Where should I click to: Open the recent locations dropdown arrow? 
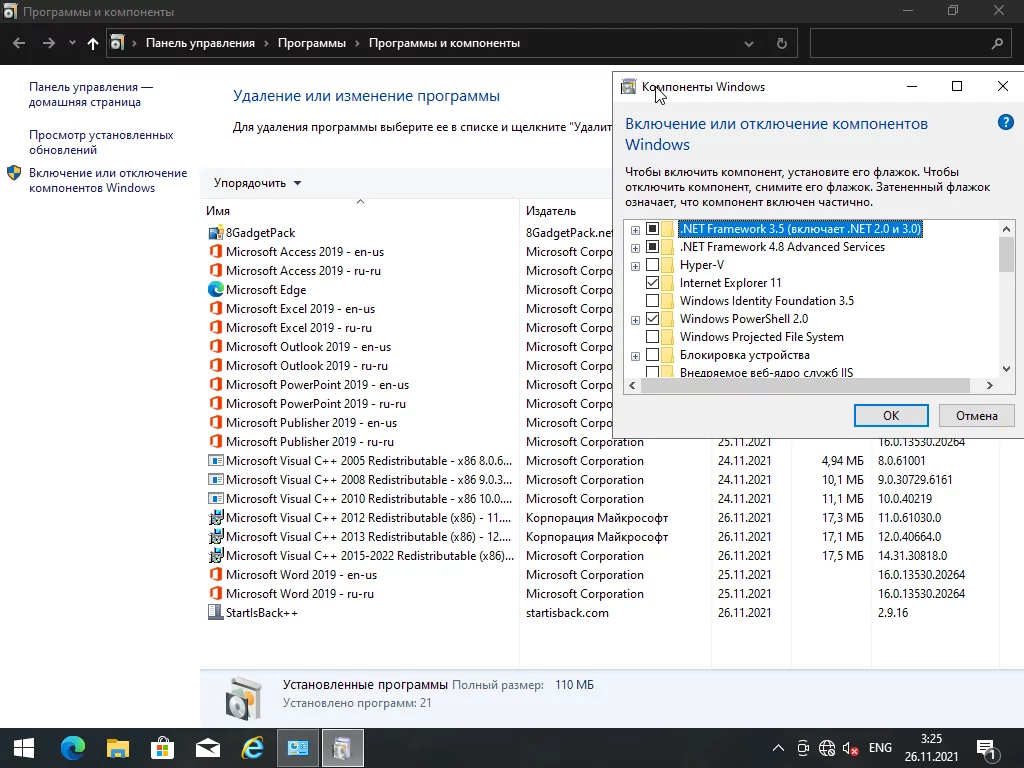(x=72, y=43)
